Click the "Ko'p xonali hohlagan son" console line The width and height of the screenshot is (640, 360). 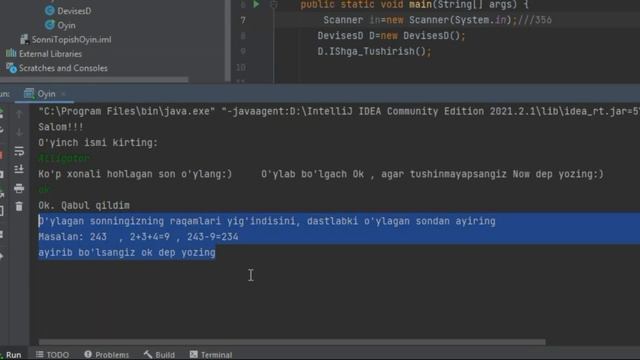pyautogui.click(x=321, y=174)
